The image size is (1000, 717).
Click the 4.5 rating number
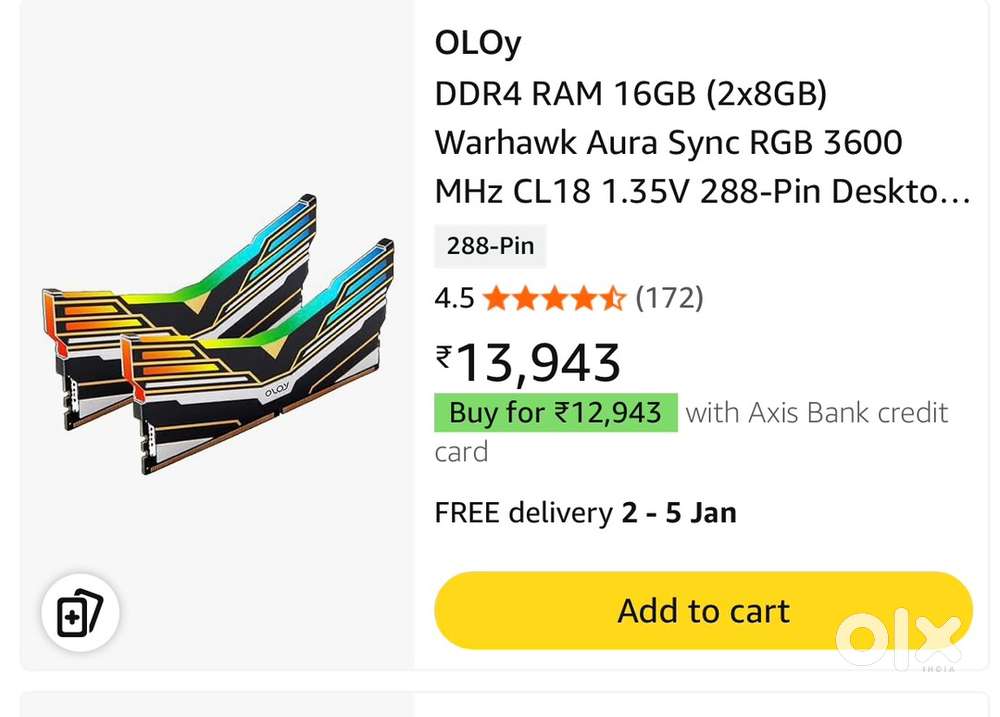pos(454,298)
